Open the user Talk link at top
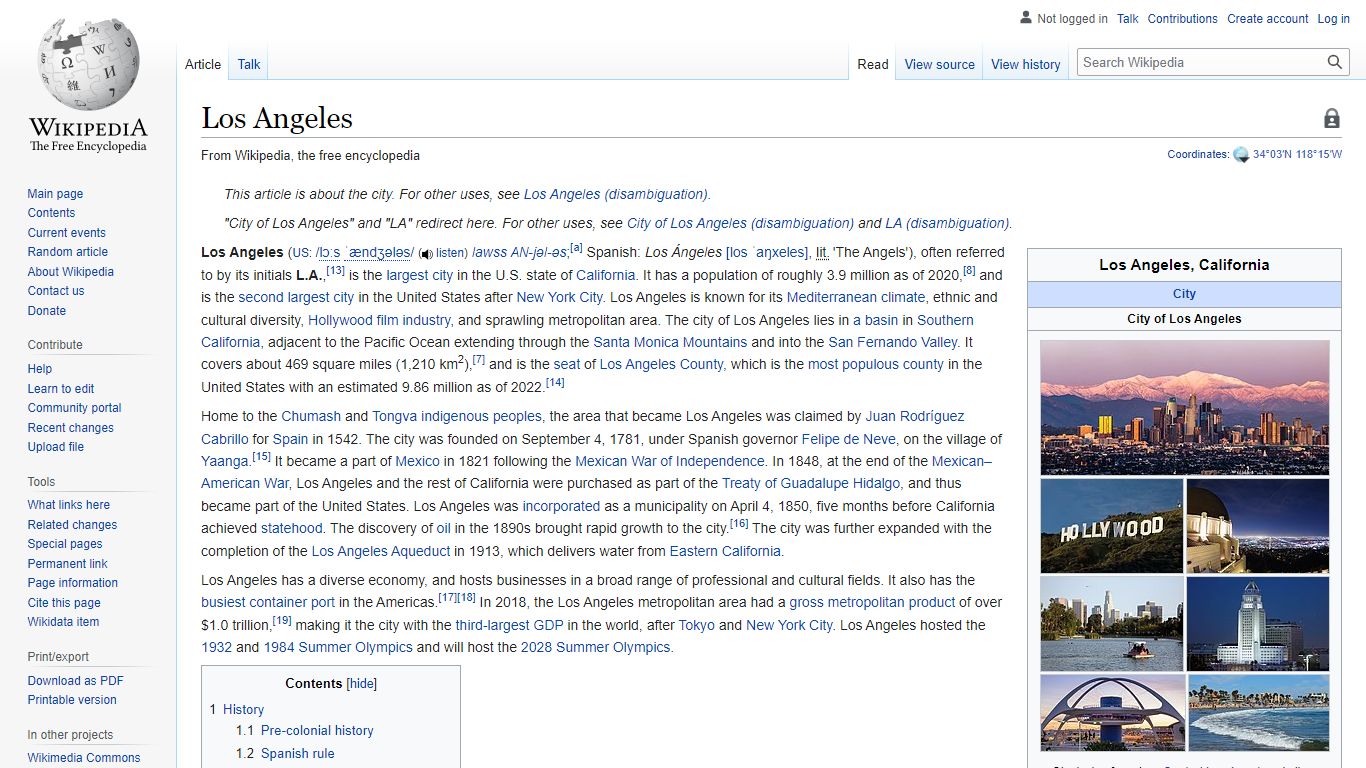Screen dimensions: 1366x768 click(1128, 19)
